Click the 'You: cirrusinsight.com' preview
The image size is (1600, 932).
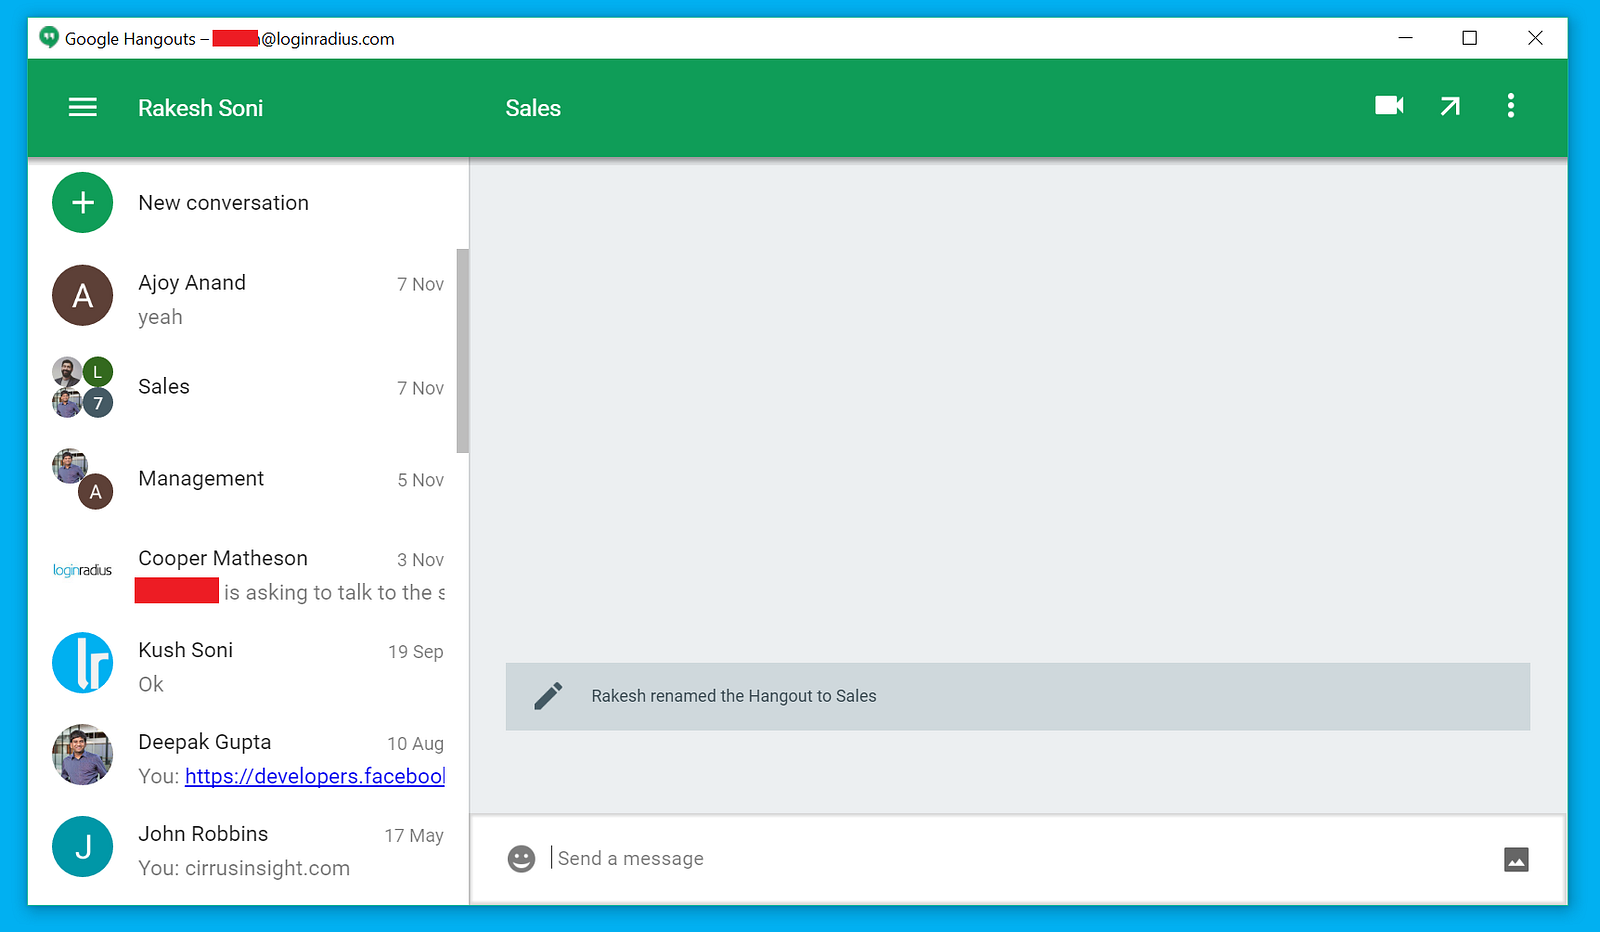click(x=244, y=868)
